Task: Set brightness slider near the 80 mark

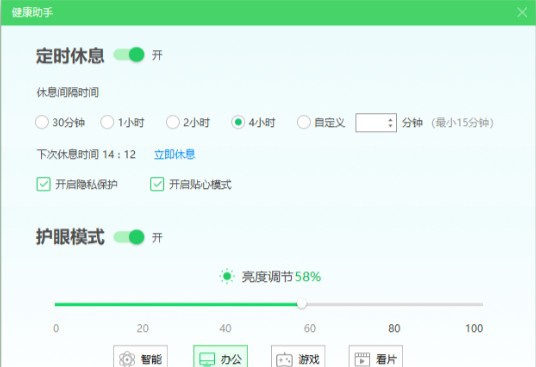Action: [x=394, y=304]
